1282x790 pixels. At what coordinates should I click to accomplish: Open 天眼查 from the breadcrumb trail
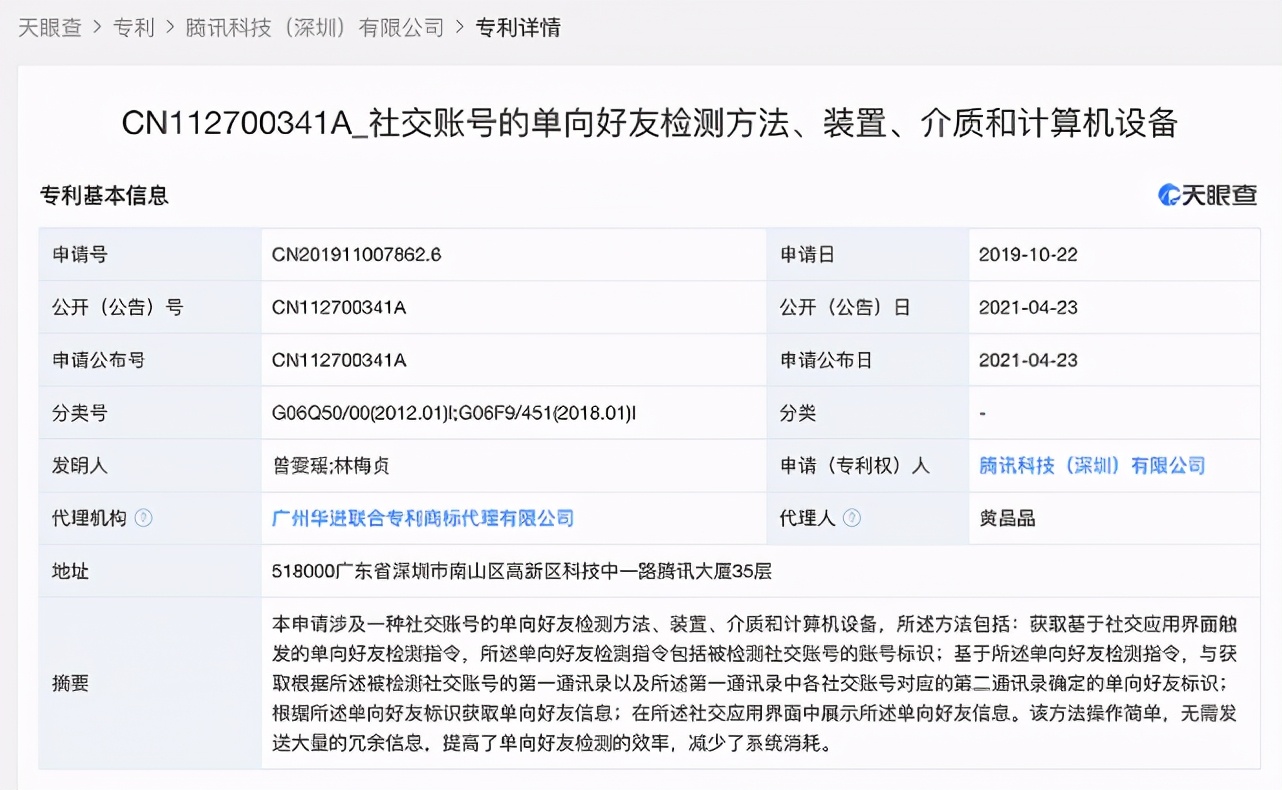click(51, 27)
